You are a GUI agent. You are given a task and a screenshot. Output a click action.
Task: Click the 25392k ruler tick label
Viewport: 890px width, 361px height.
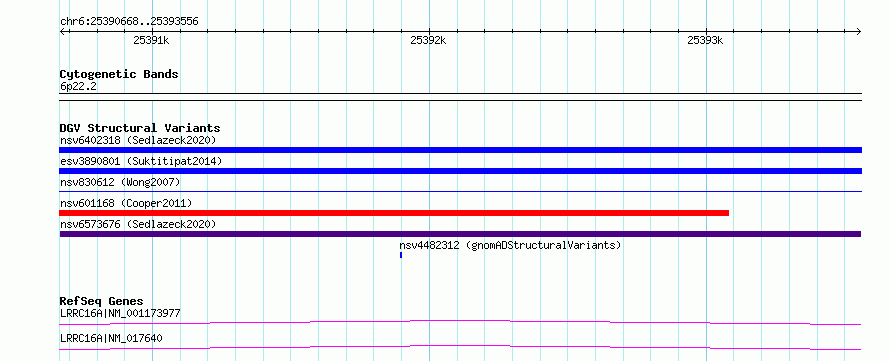428,40
